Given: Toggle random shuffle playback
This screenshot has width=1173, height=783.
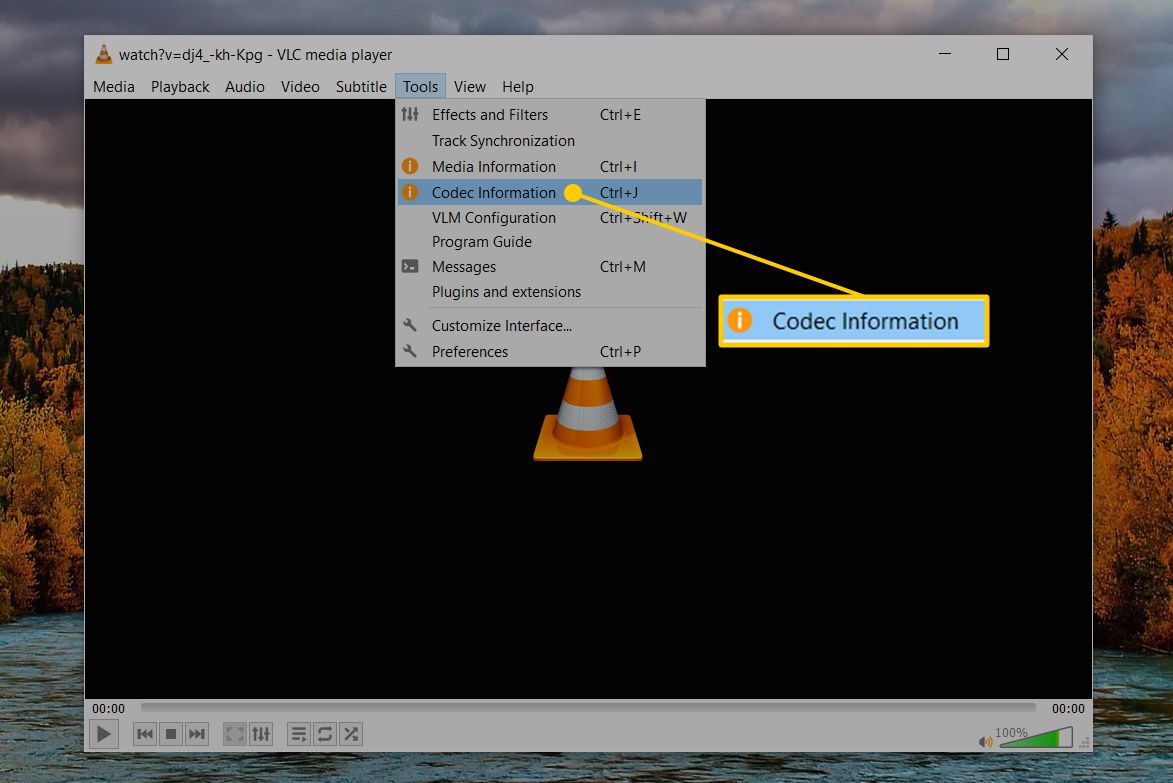Looking at the screenshot, I should click(351, 734).
